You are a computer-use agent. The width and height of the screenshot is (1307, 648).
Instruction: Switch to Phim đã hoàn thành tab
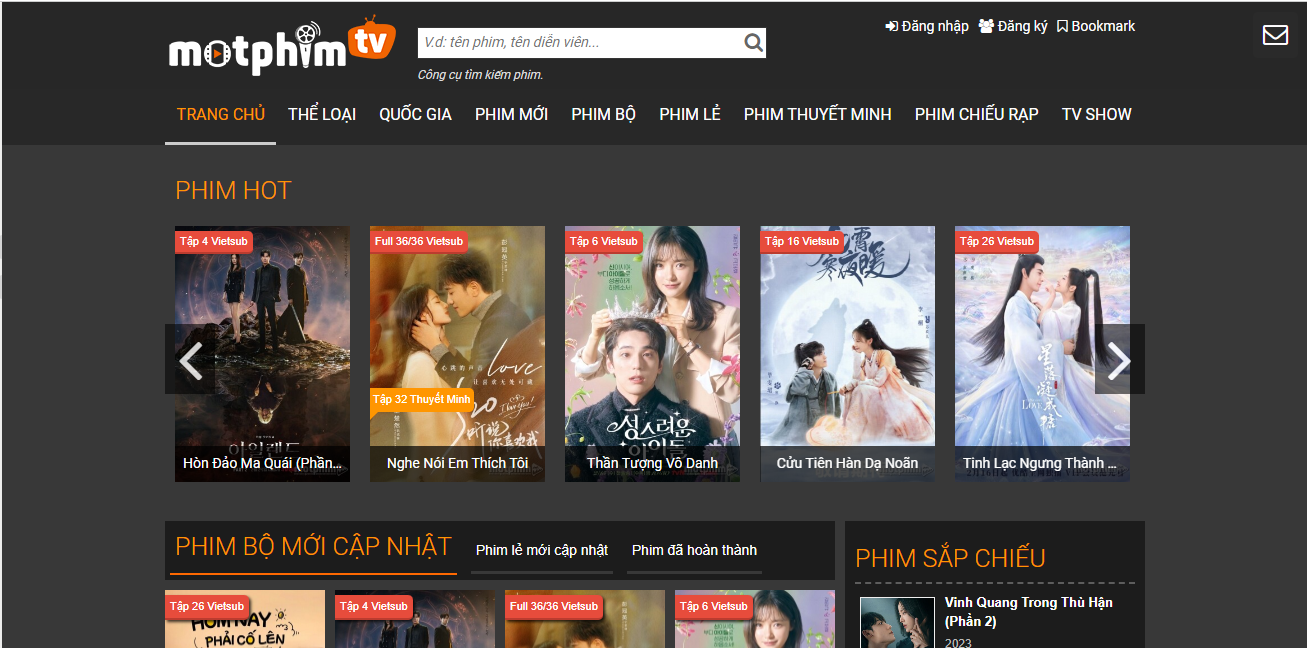pos(694,550)
